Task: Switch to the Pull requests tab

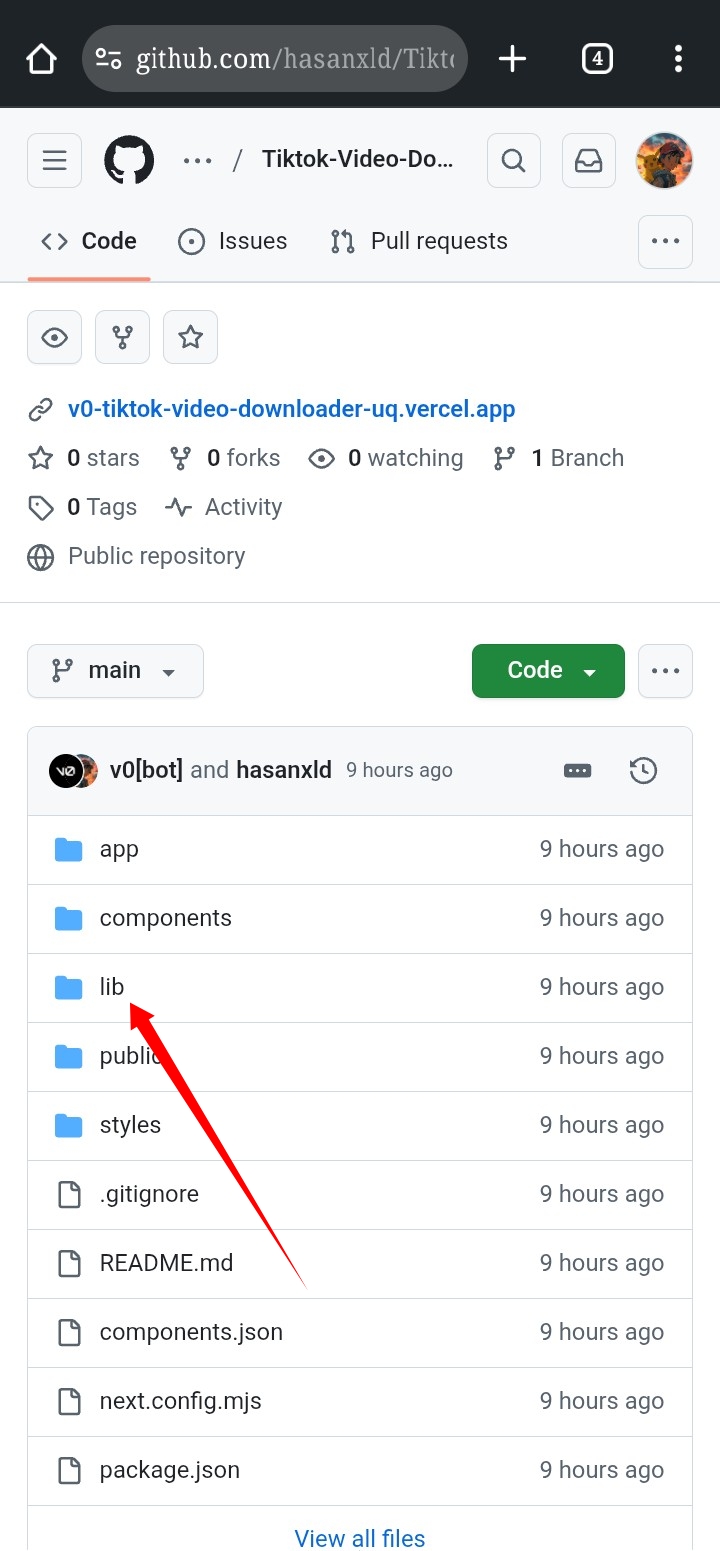Action: (419, 241)
